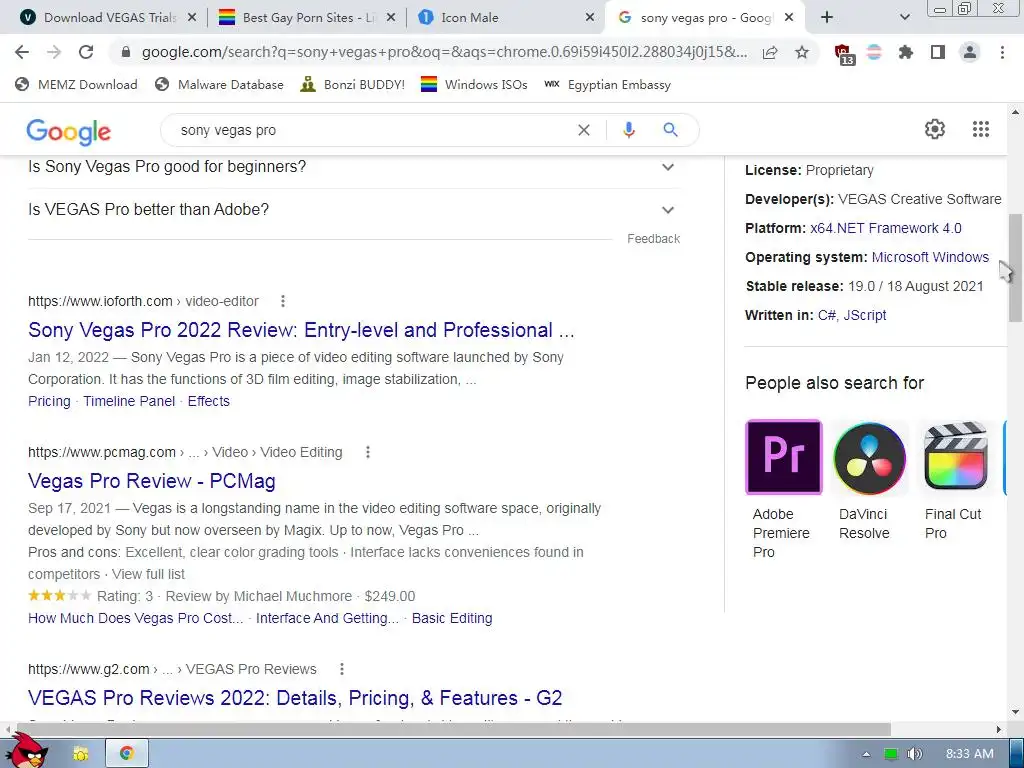
Task: Clear the search box with X
Action: [x=584, y=130]
